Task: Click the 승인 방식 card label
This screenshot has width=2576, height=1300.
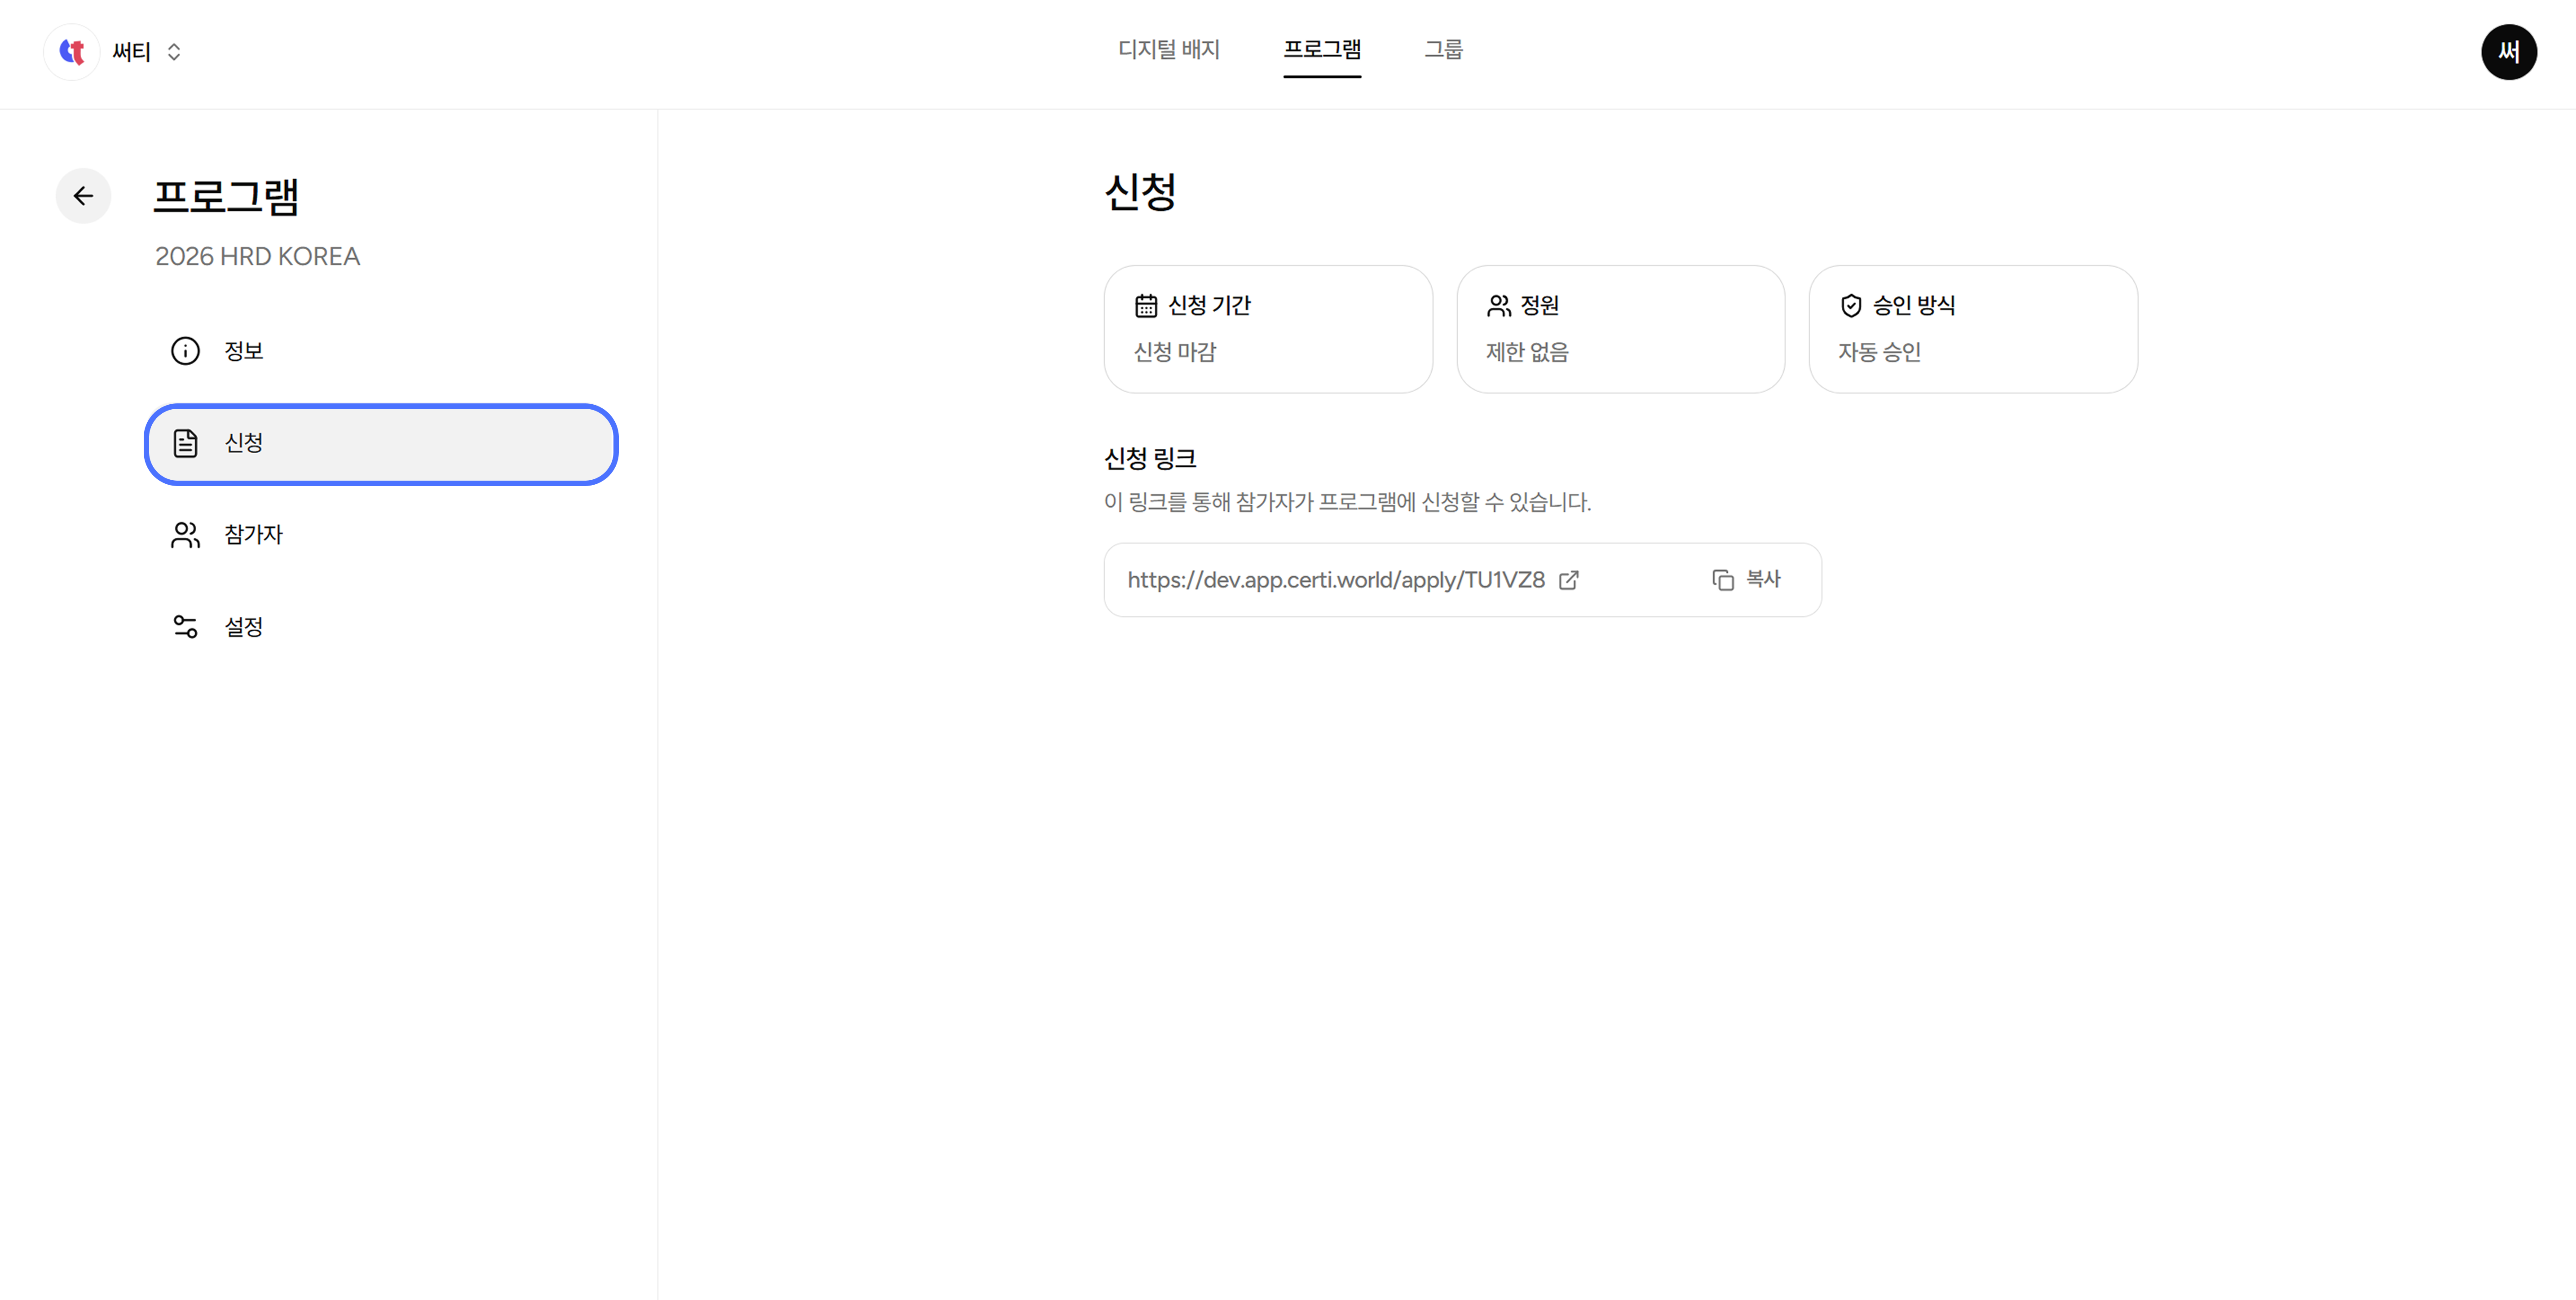Action: (1913, 305)
